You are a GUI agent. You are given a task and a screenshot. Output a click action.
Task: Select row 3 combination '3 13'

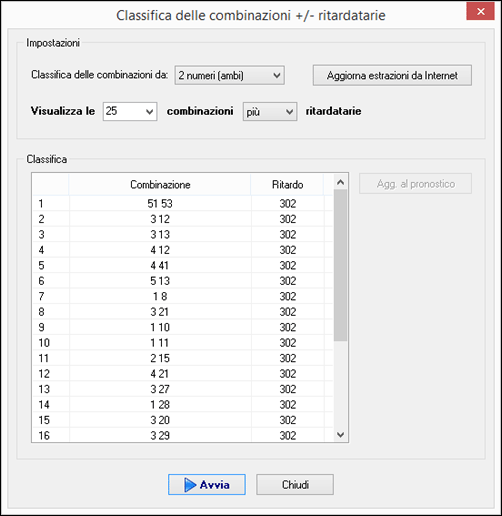160,234
